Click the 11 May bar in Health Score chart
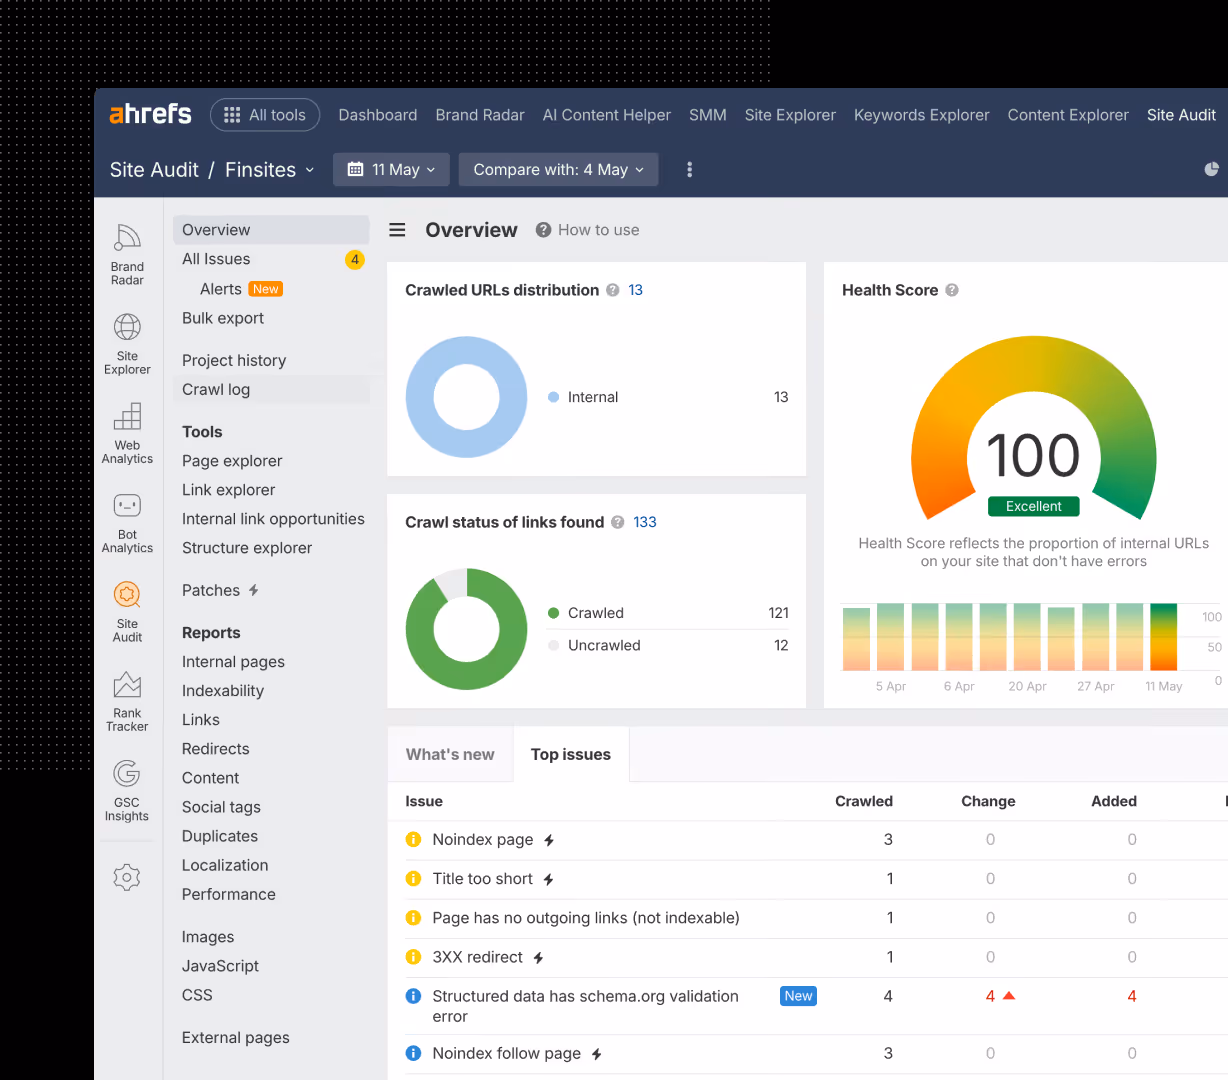The width and height of the screenshot is (1228, 1080). (x=1163, y=636)
